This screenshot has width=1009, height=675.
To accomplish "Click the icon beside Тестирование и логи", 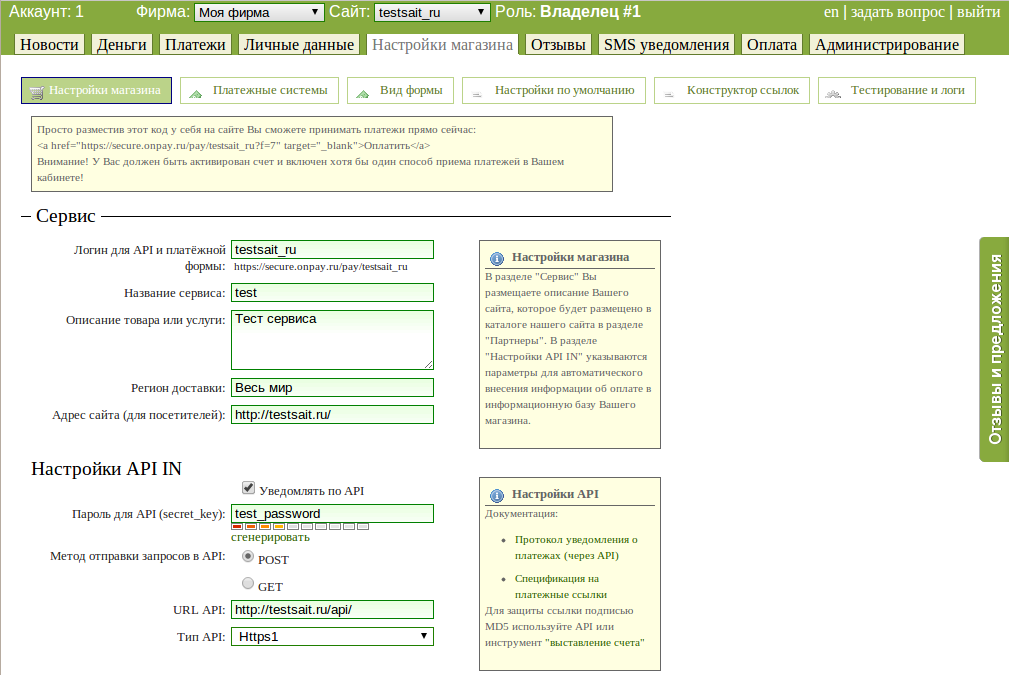I will click(x=835, y=91).
